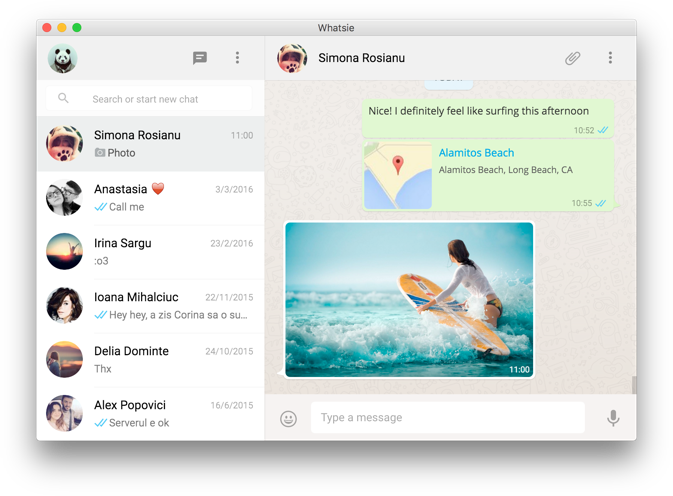Image resolution: width=673 pixels, height=496 pixels.
Task: Select the Ioana Mihalciuc conversation
Action: 150,306
